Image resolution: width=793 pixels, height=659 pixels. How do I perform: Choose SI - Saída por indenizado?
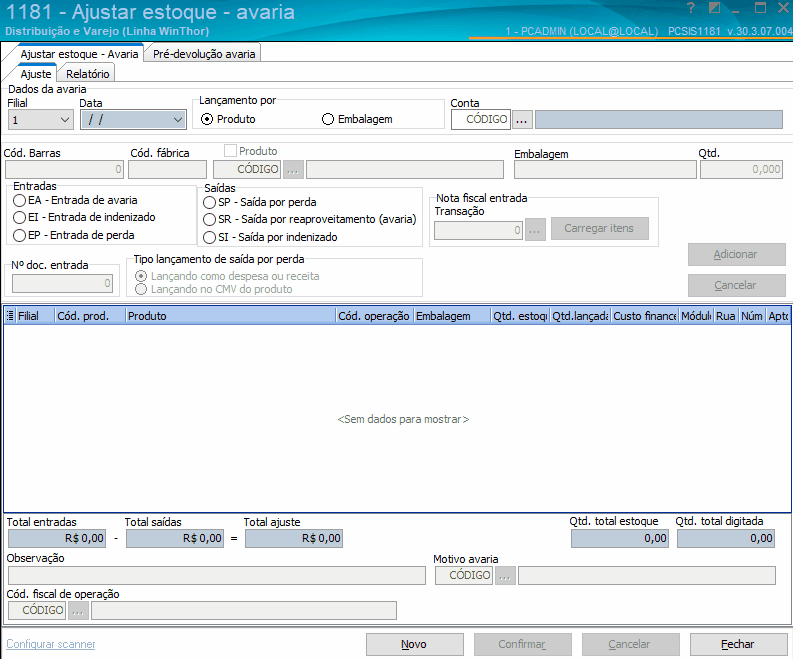pyautogui.click(x=209, y=237)
